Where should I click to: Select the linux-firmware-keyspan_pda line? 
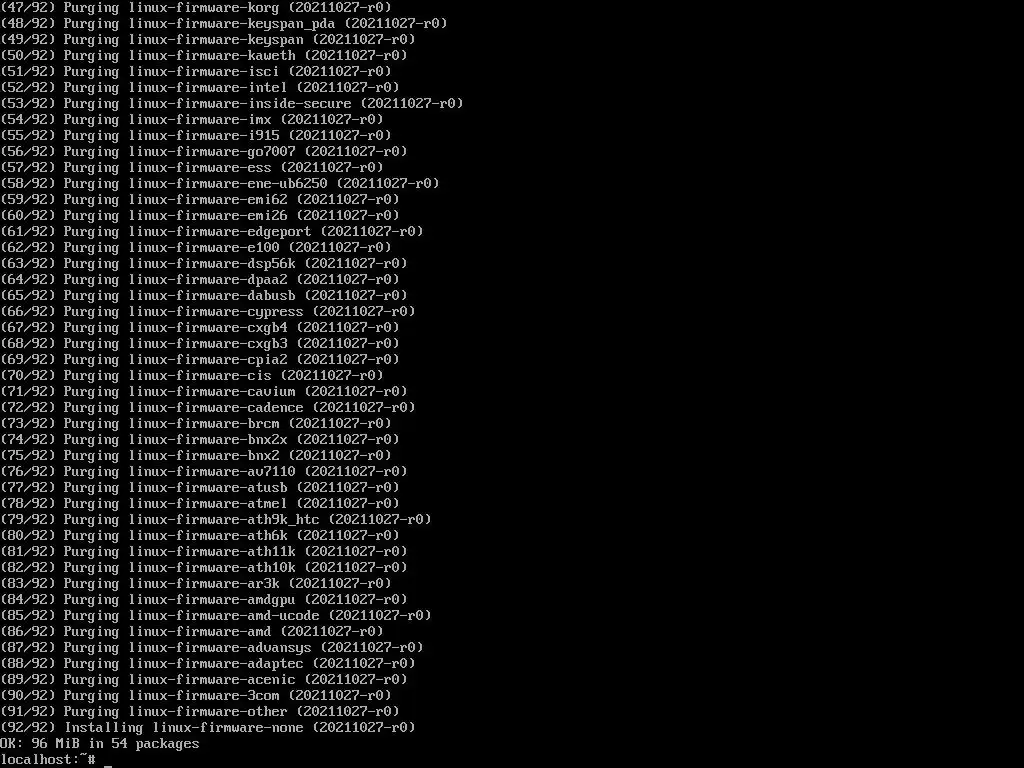pyautogui.click(x=224, y=24)
